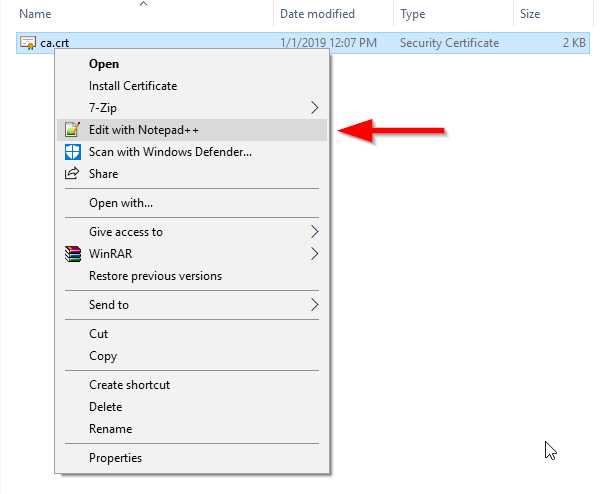Toggle sort direction arrow above Name column
This screenshot has height=494, width=616.
tap(143, 4)
